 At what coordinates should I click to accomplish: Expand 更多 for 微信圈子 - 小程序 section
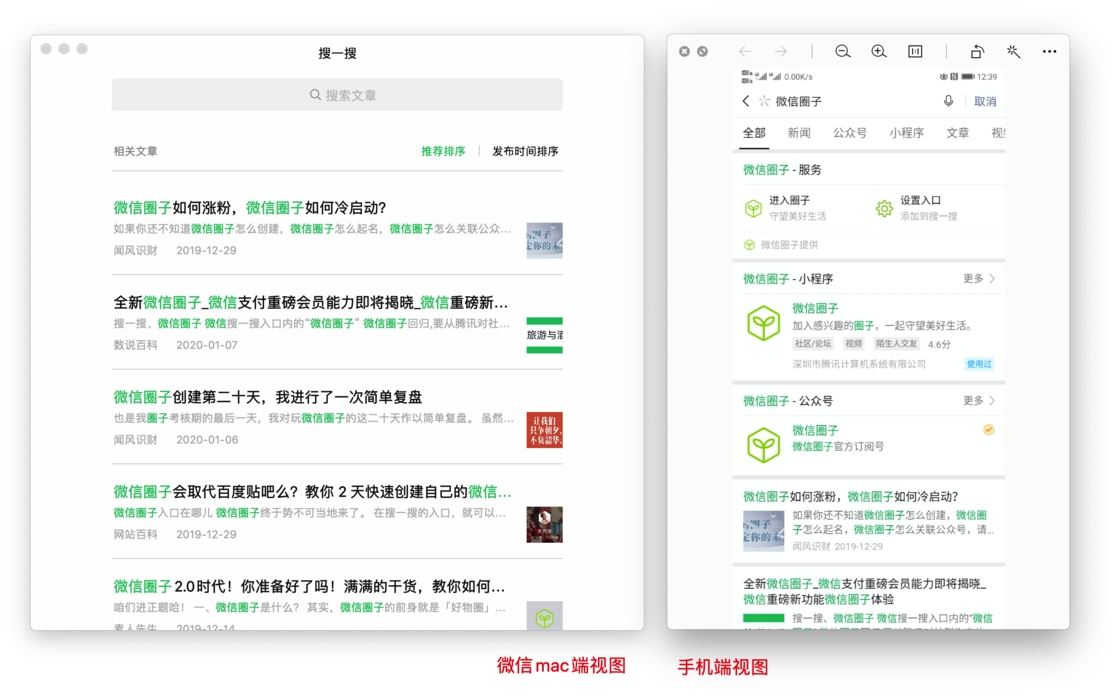[979, 279]
